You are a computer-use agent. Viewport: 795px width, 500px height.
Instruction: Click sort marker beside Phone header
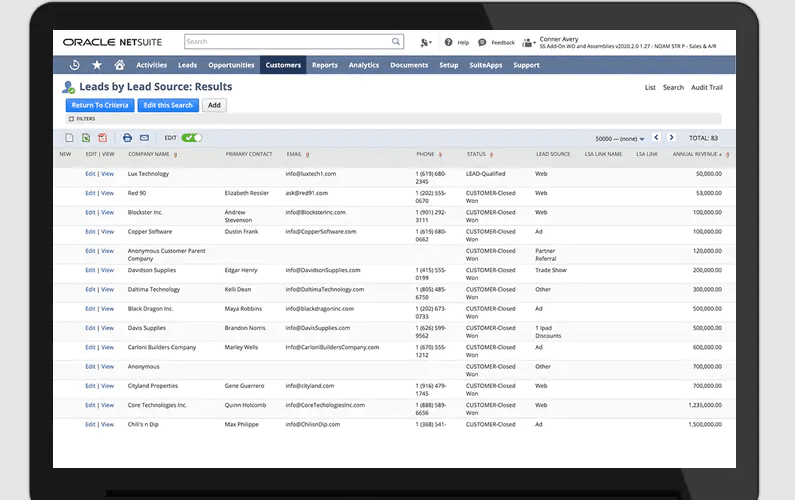tap(440, 155)
